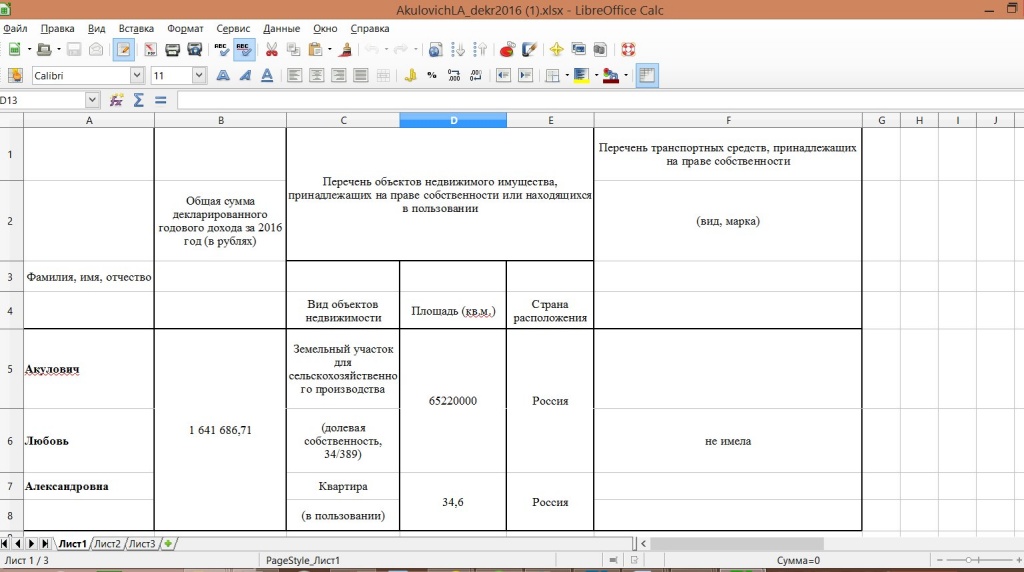
Task: Click the equals Function button
Action: click(161, 100)
